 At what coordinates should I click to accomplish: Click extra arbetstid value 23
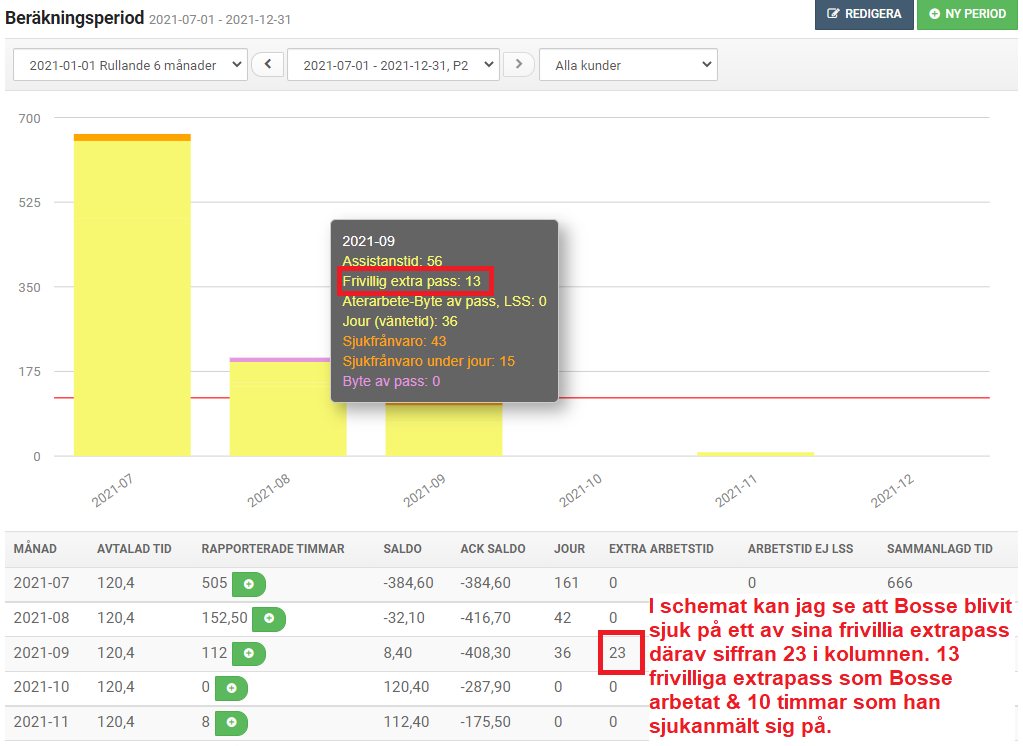[x=617, y=653]
